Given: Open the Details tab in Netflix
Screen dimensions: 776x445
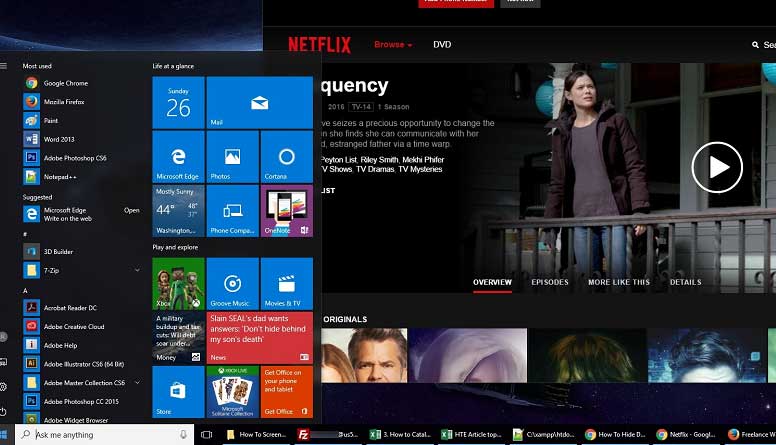Looking at the screenshot, I should [x=685, y=282].
